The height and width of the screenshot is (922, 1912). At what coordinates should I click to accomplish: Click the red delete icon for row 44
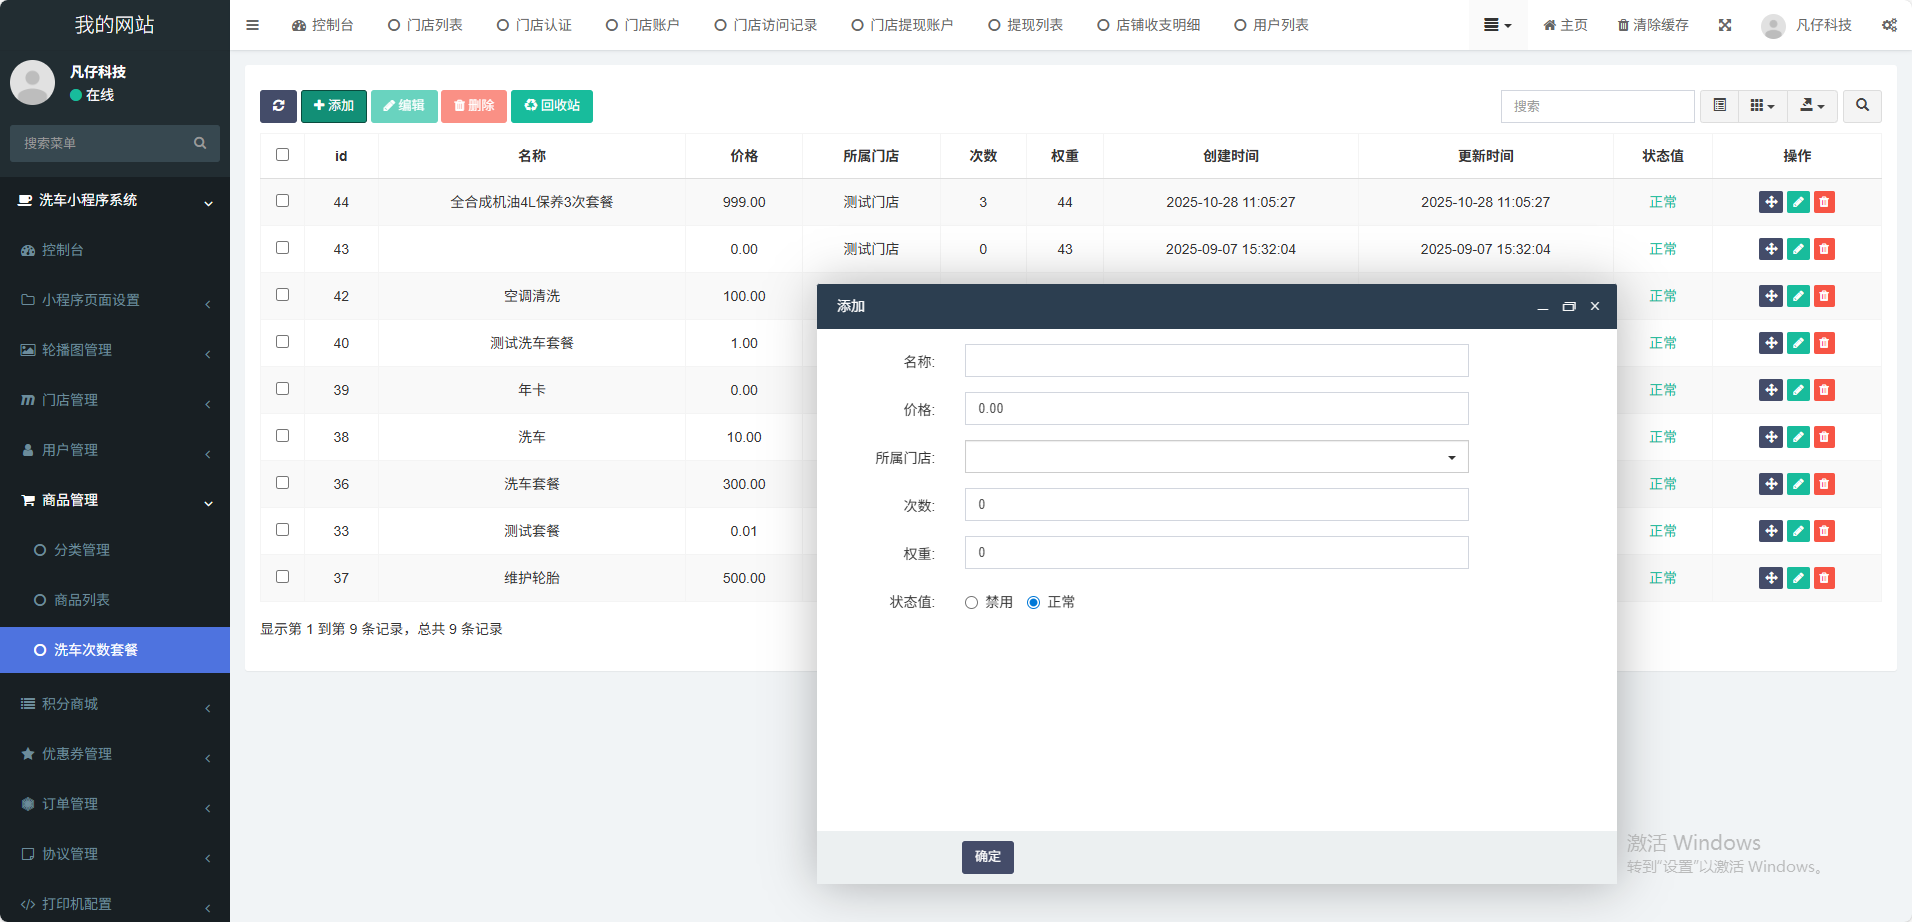point(1824,202)
